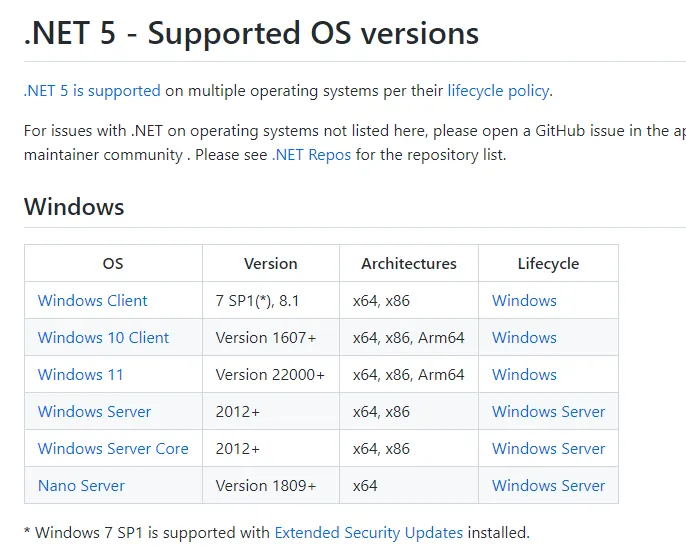Click Lifecycle link in the Windows Server row

548,412
